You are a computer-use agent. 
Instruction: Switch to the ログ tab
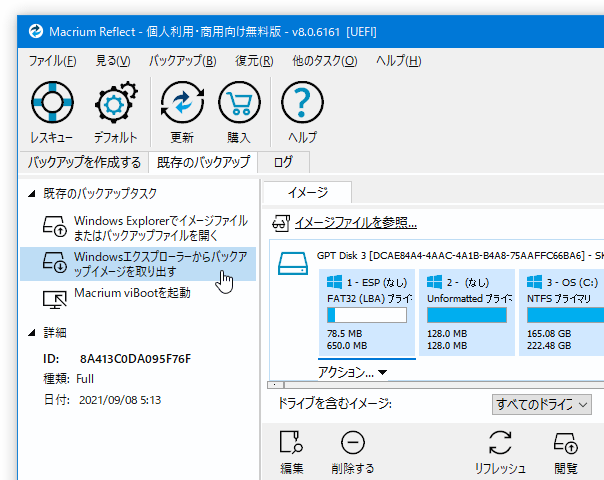click(283, 162)
